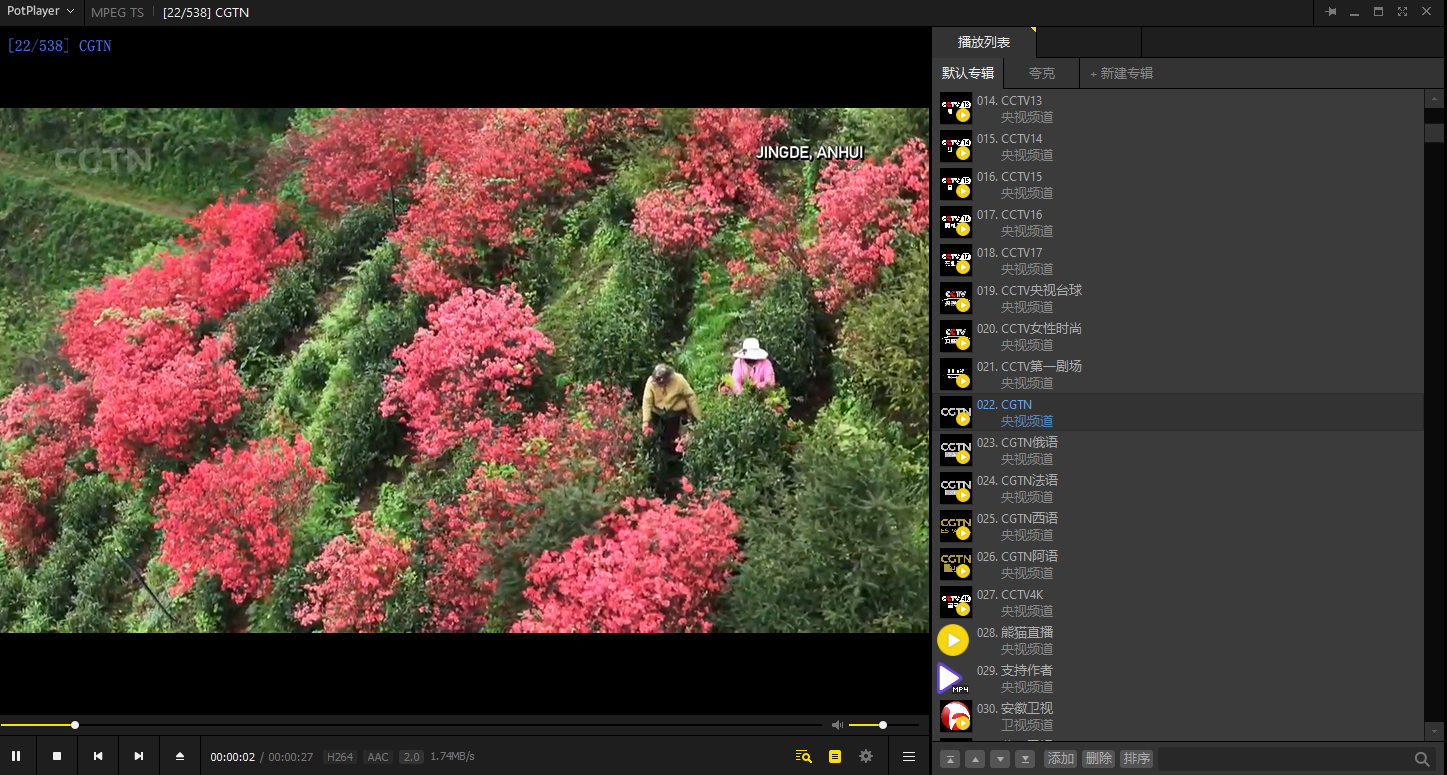Select playlist item 020. CCTV女性时尚
Viewport: 1447px width, 775px height.
click(x=1178, y=337)
